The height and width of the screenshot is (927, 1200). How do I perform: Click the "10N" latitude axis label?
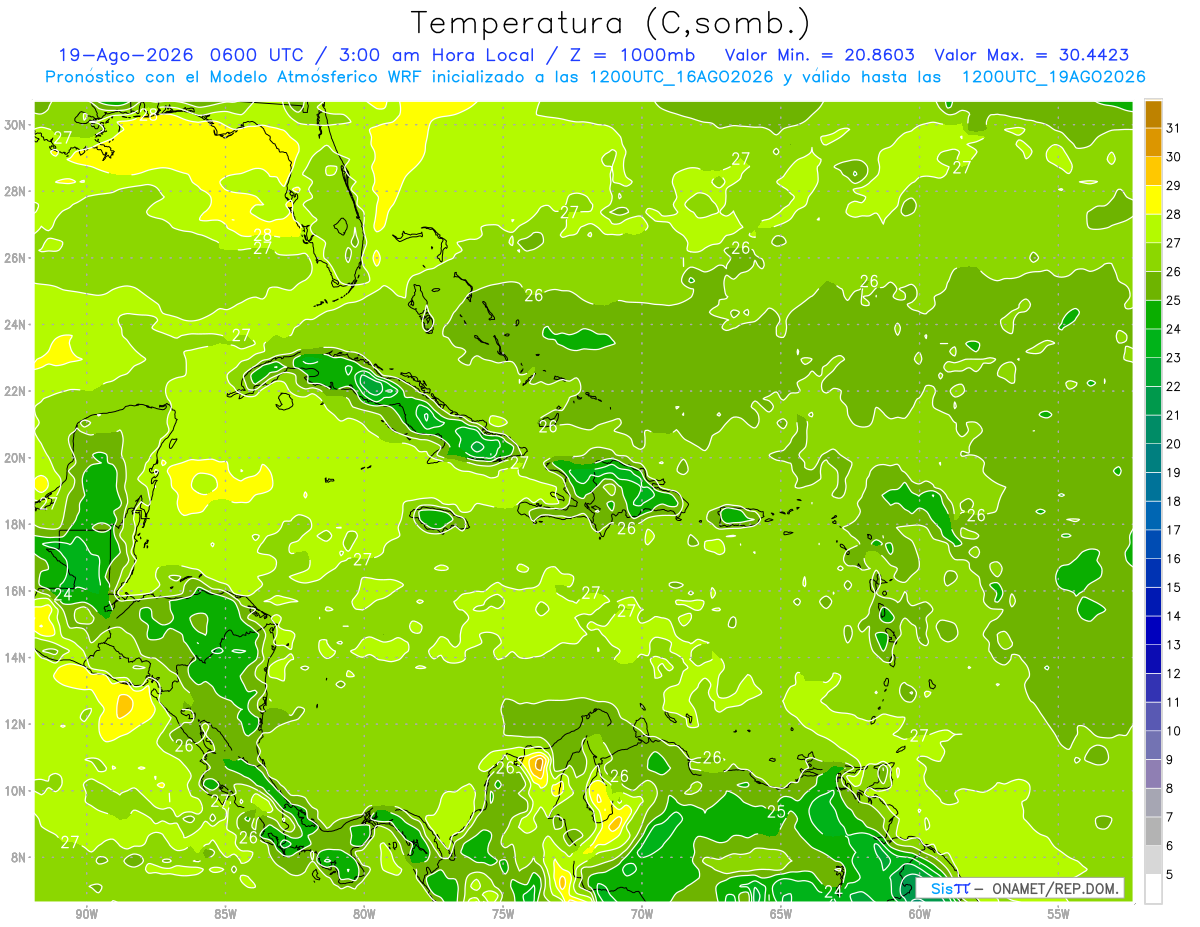coord(16,791)
